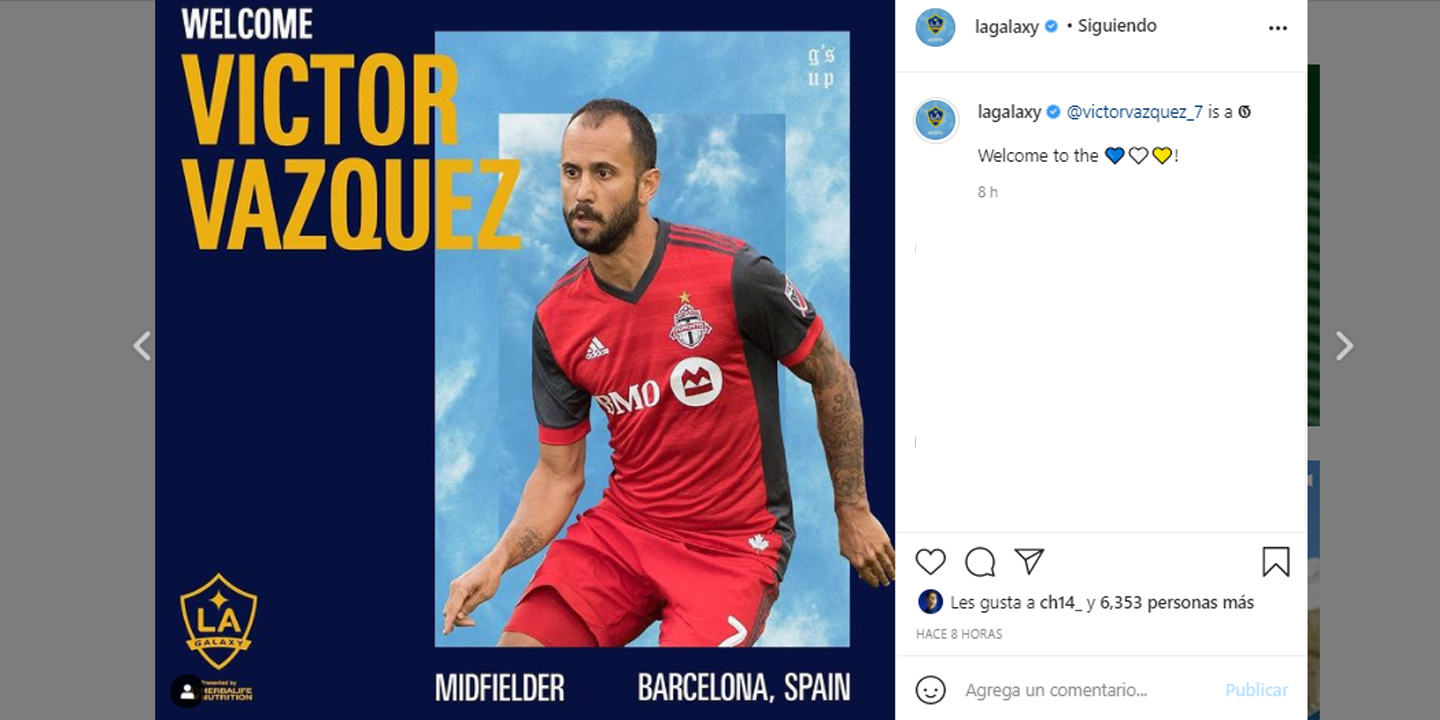Open comments with the speech bubble icon

(x=980, y=562)
